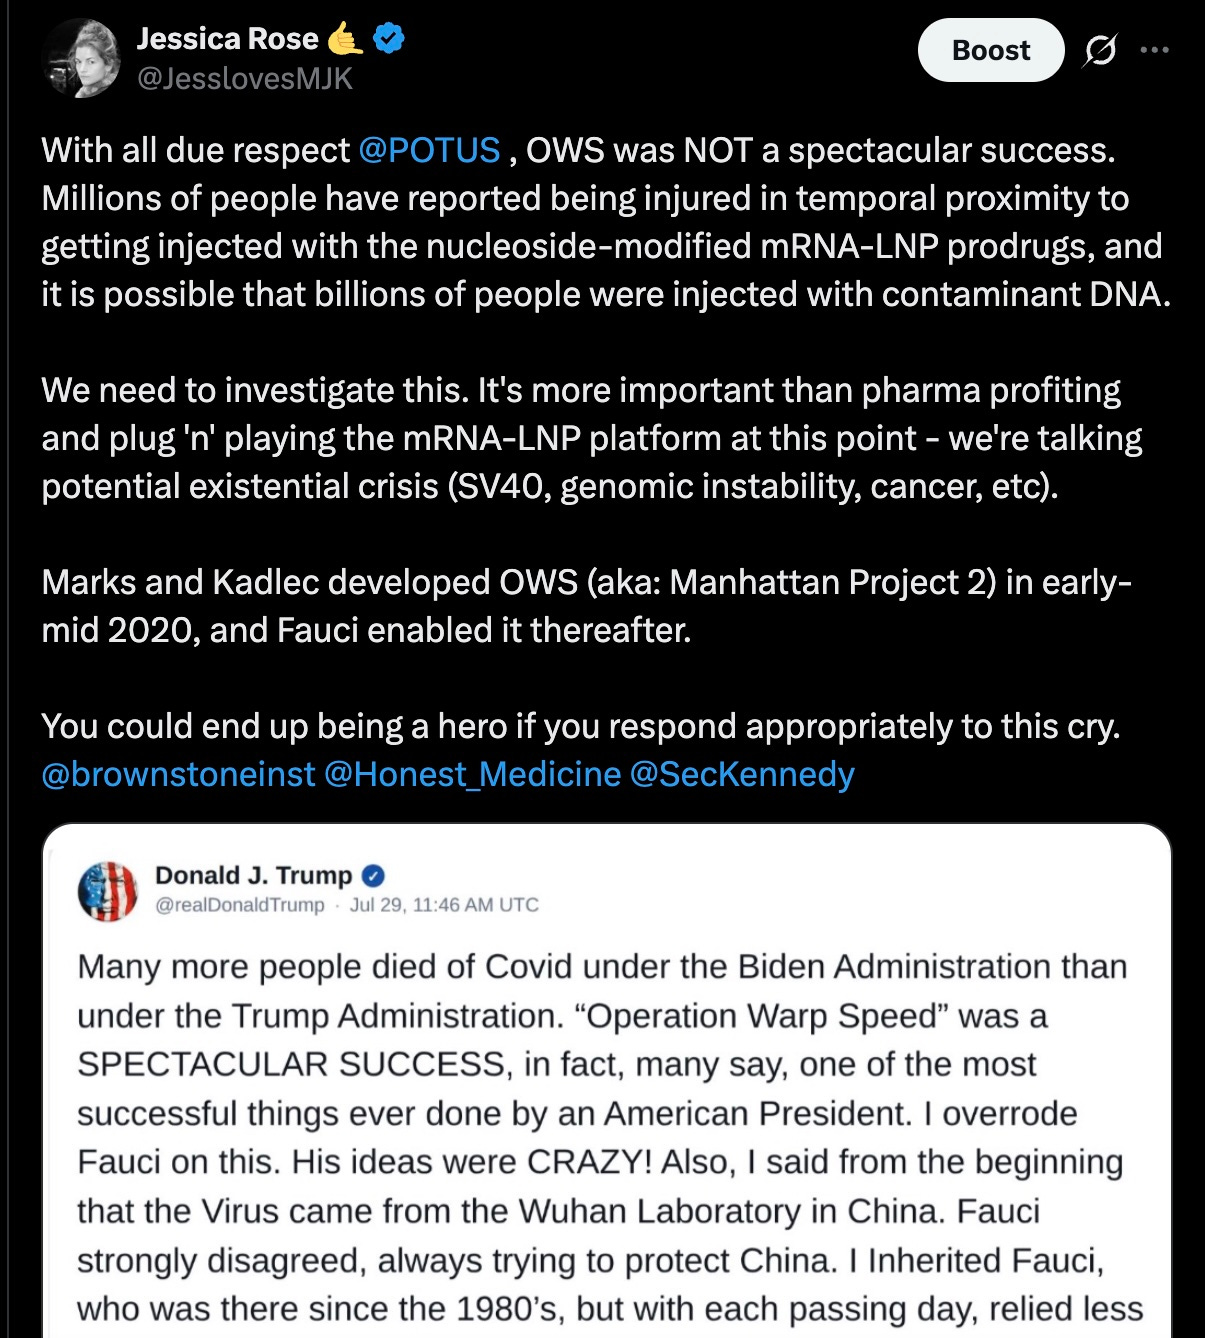Click the Jessica Rose display name
Viewport: 1205px width, 1338px height.
click(x=227, y=38)
